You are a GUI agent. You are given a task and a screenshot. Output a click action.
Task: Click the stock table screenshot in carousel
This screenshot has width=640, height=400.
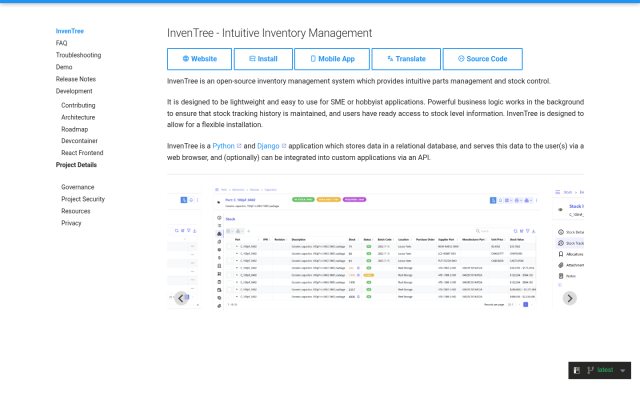point(376,247)
